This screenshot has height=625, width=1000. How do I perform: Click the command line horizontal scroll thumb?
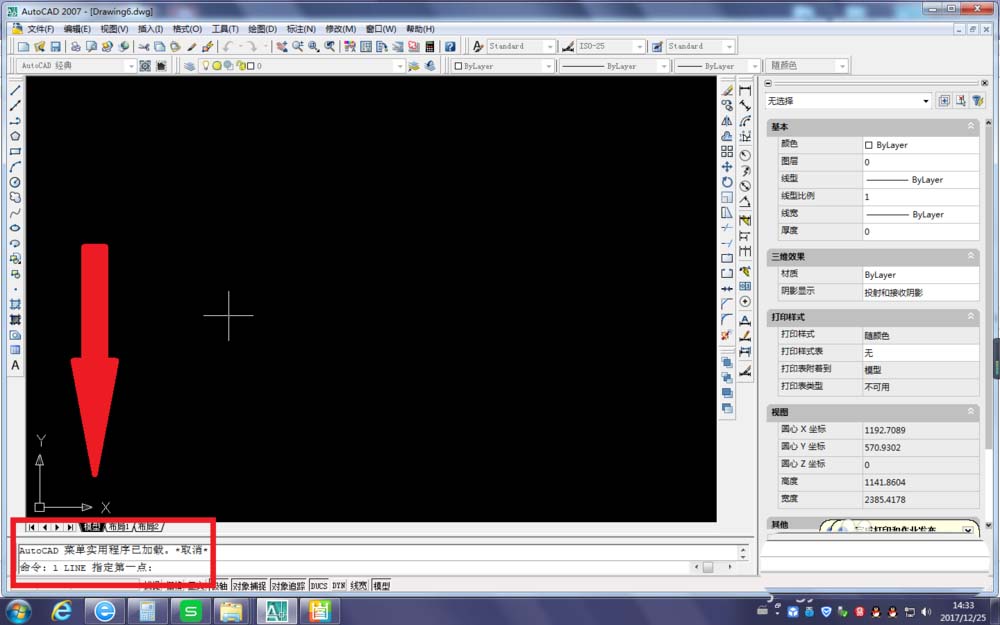(707, 567)
